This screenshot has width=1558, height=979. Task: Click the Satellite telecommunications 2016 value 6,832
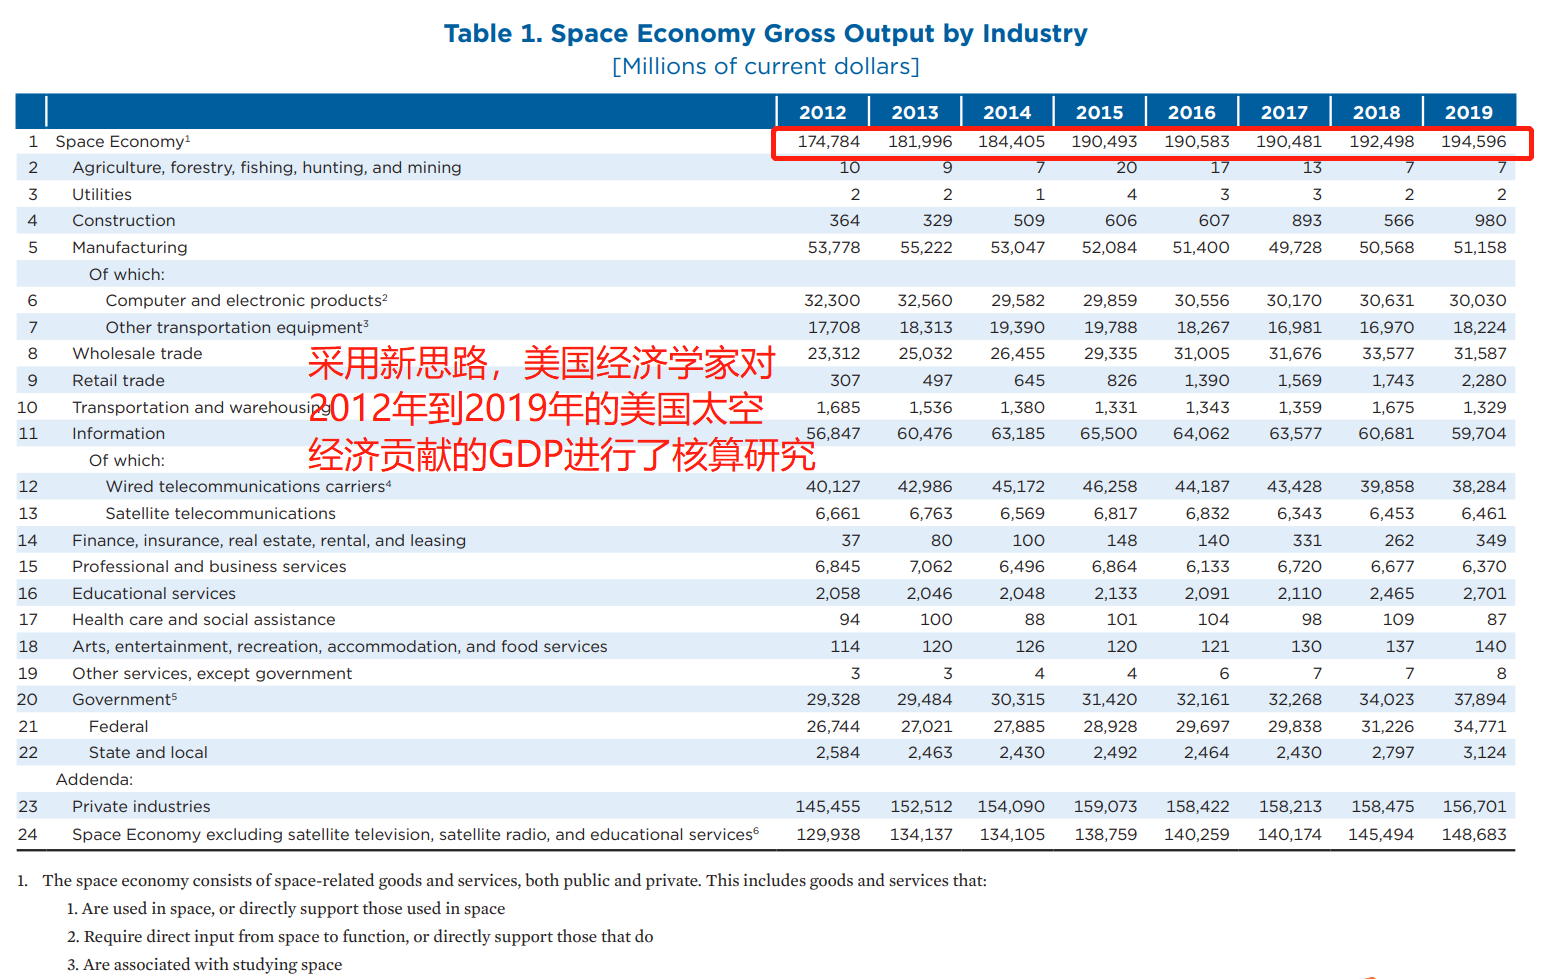point(1207,513)
